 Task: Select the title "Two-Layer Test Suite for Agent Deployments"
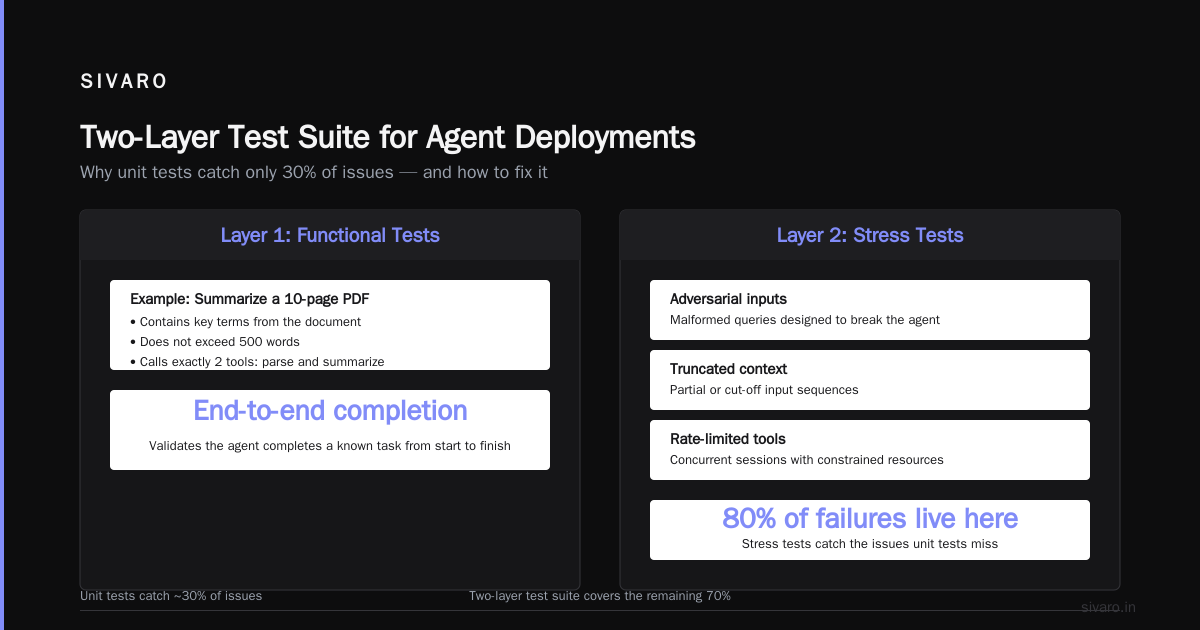pyautogui.click(x=388, y=137)
